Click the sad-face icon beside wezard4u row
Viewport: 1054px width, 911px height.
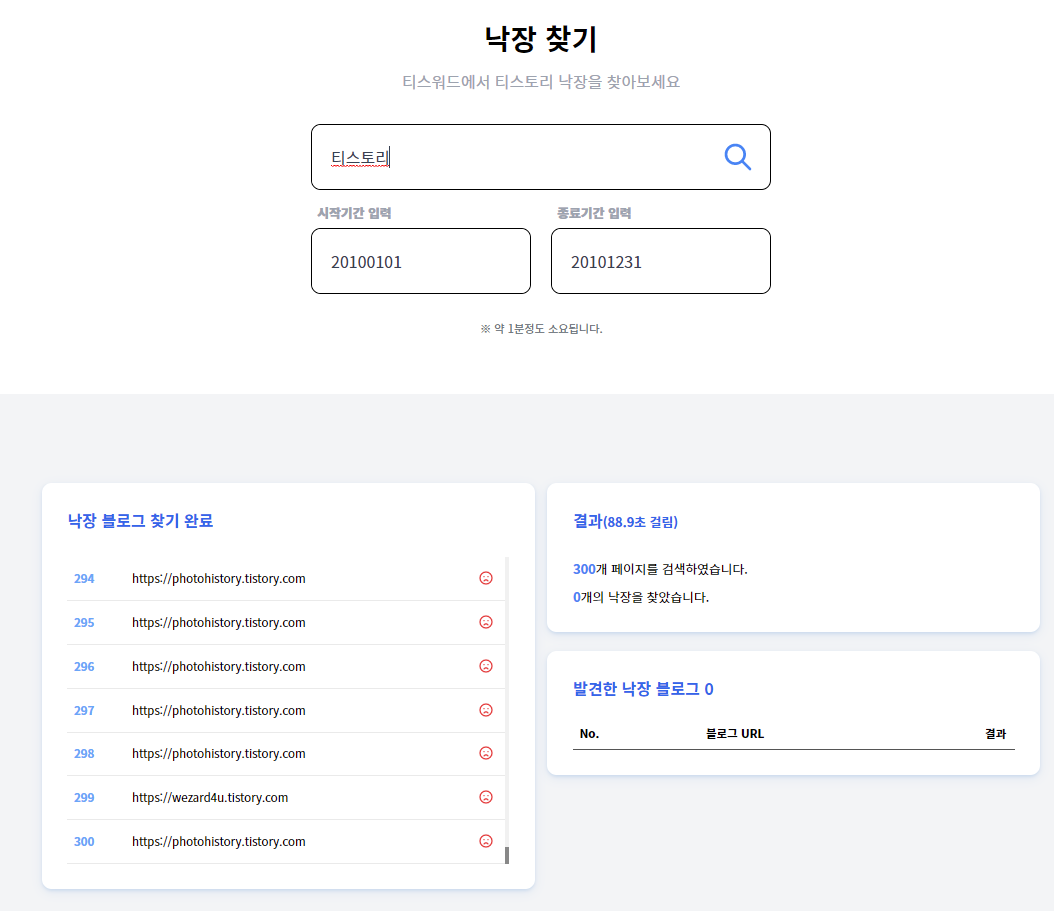pyautogui.click(x=486, y=797)
